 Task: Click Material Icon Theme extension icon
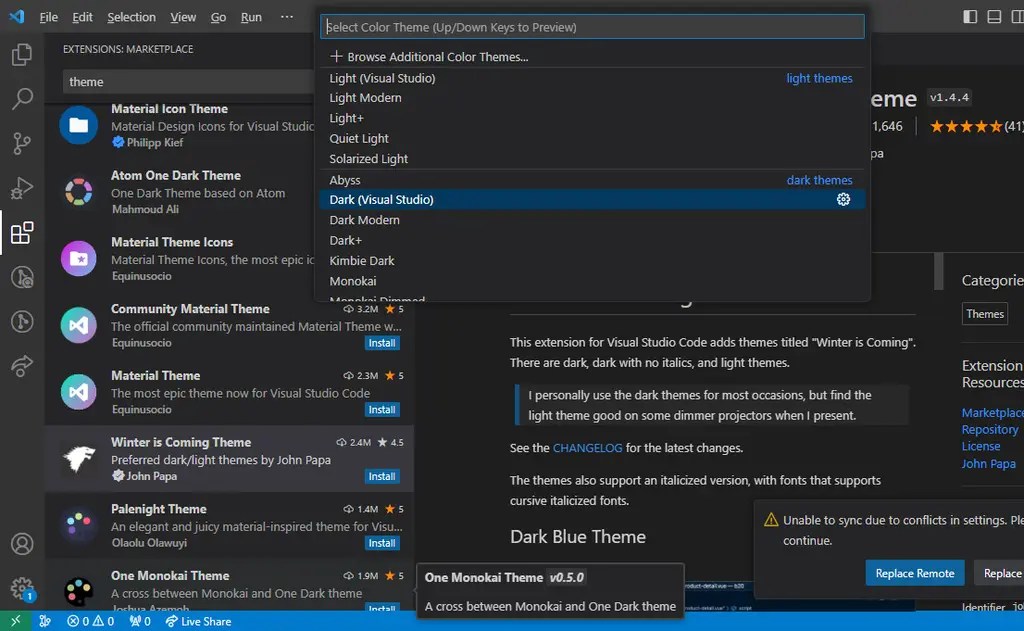tap(78, 125)
